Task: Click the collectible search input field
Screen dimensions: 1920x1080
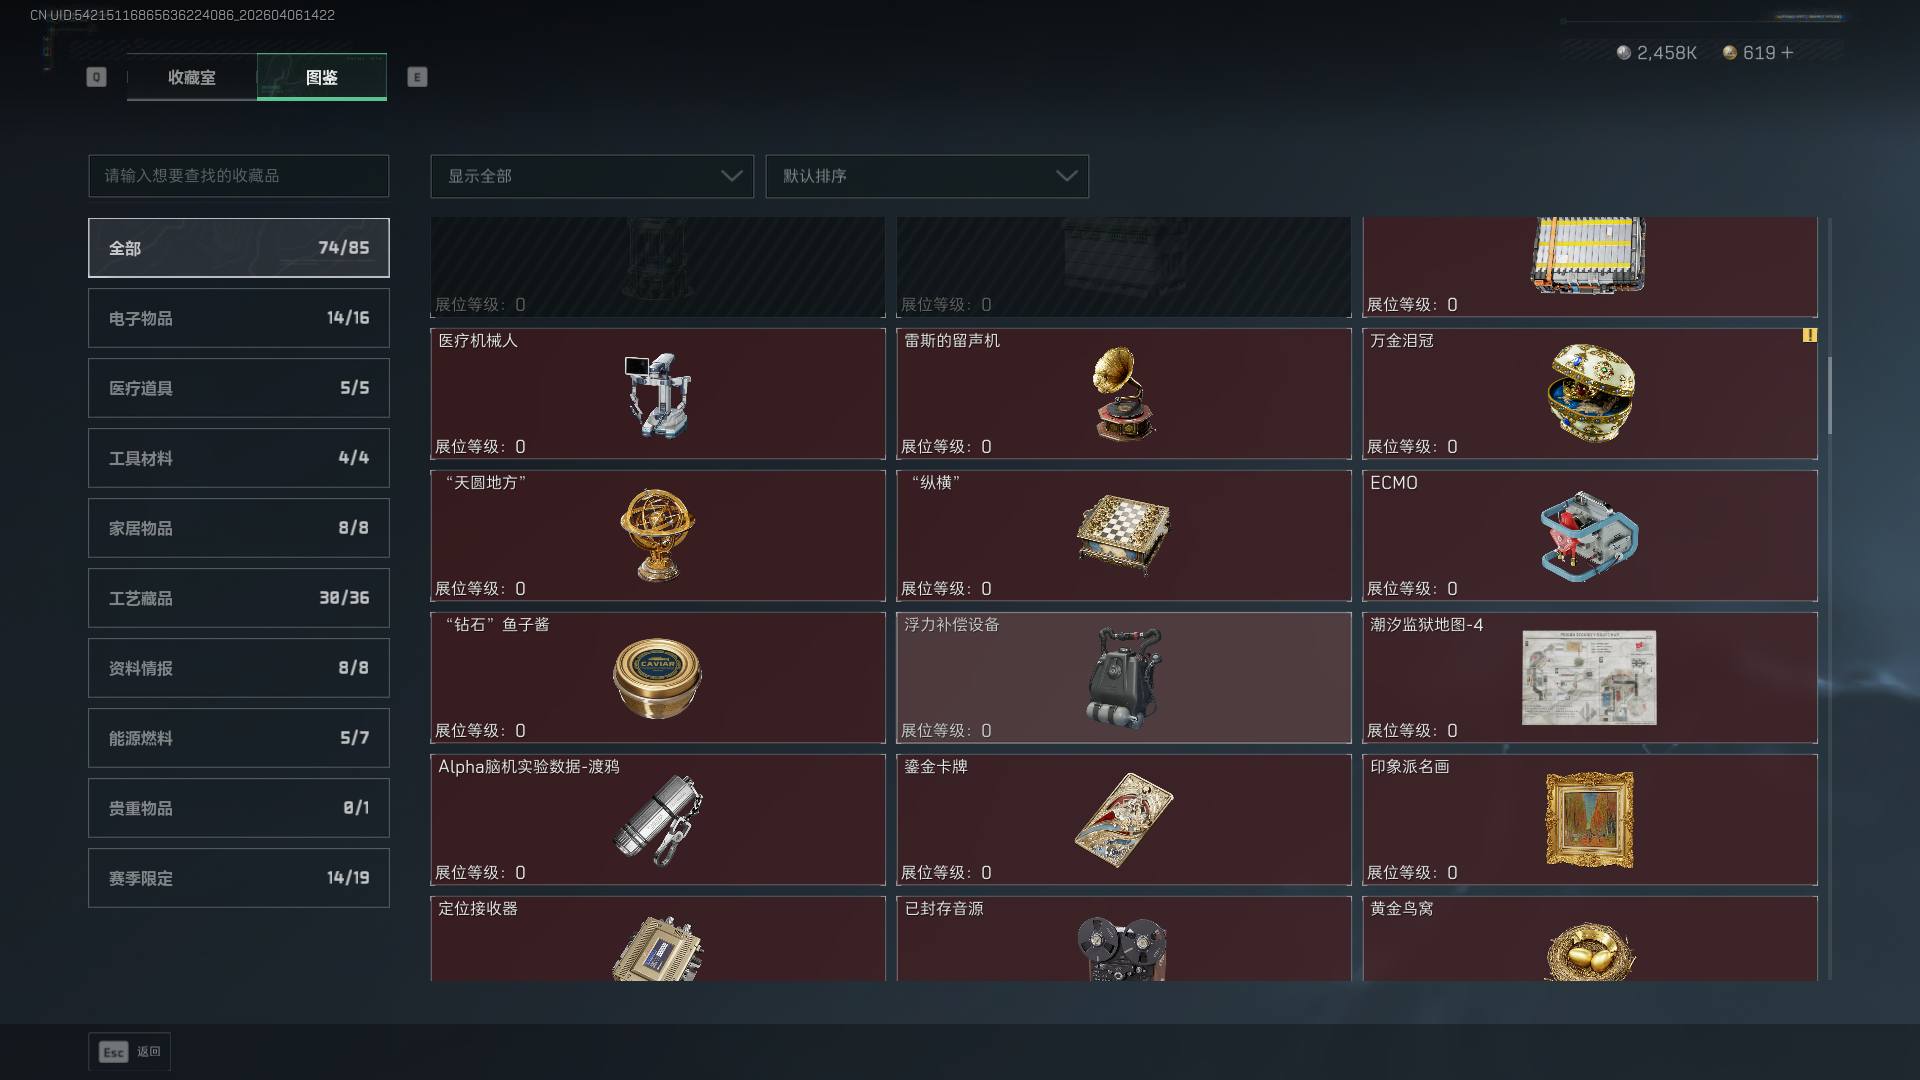Action: (x=239, y=176)
